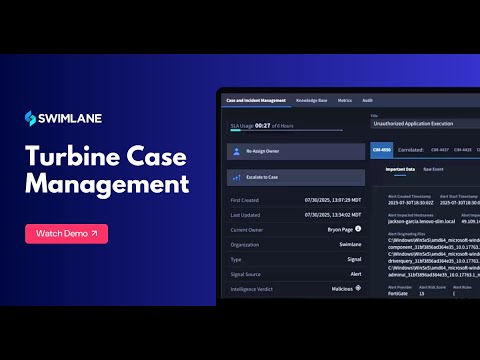Click the Watch Demo button

click(x=66, y=234)
